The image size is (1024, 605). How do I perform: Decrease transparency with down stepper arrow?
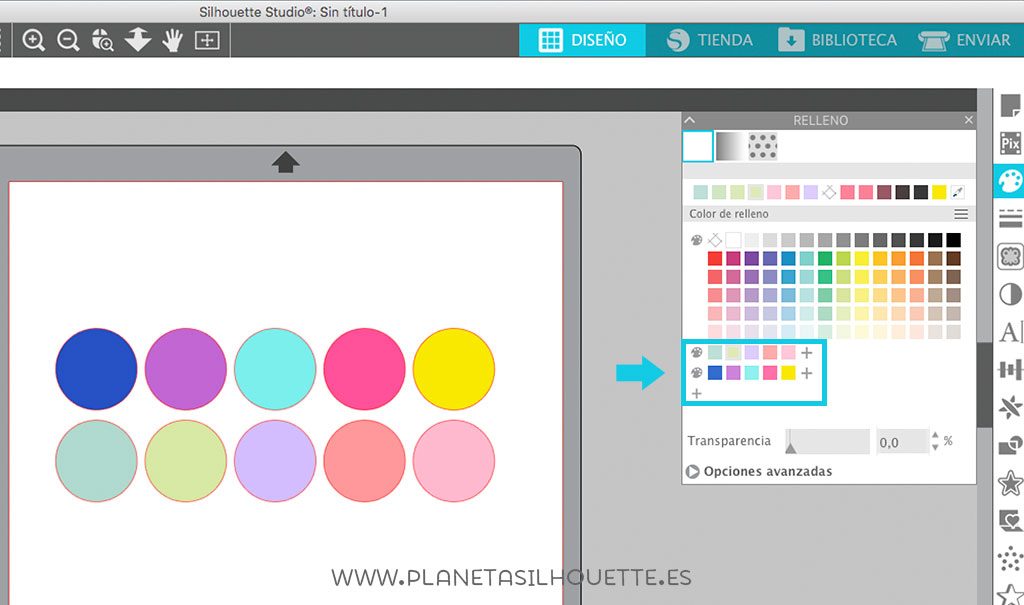935,448
